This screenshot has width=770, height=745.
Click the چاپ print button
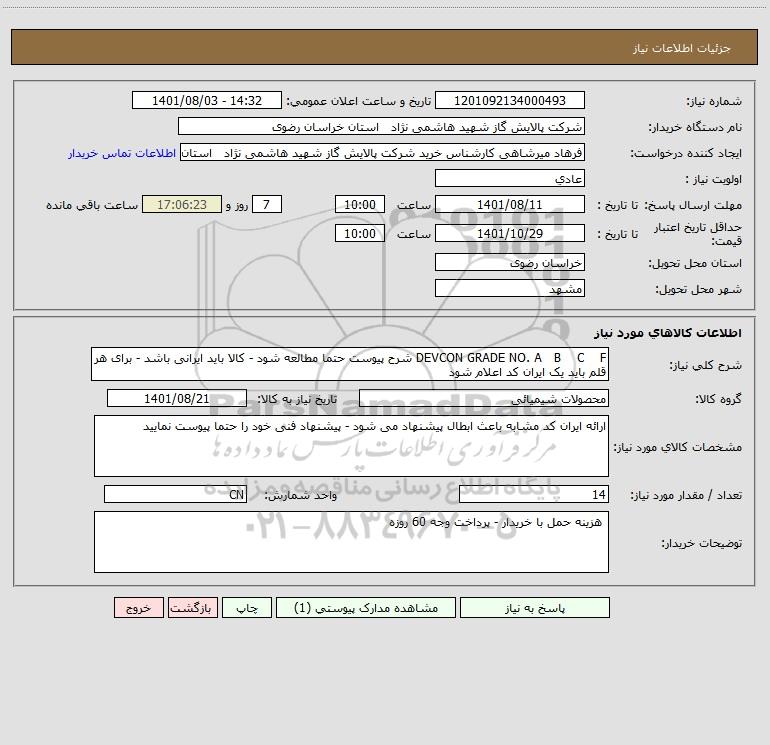click(247, 608)
